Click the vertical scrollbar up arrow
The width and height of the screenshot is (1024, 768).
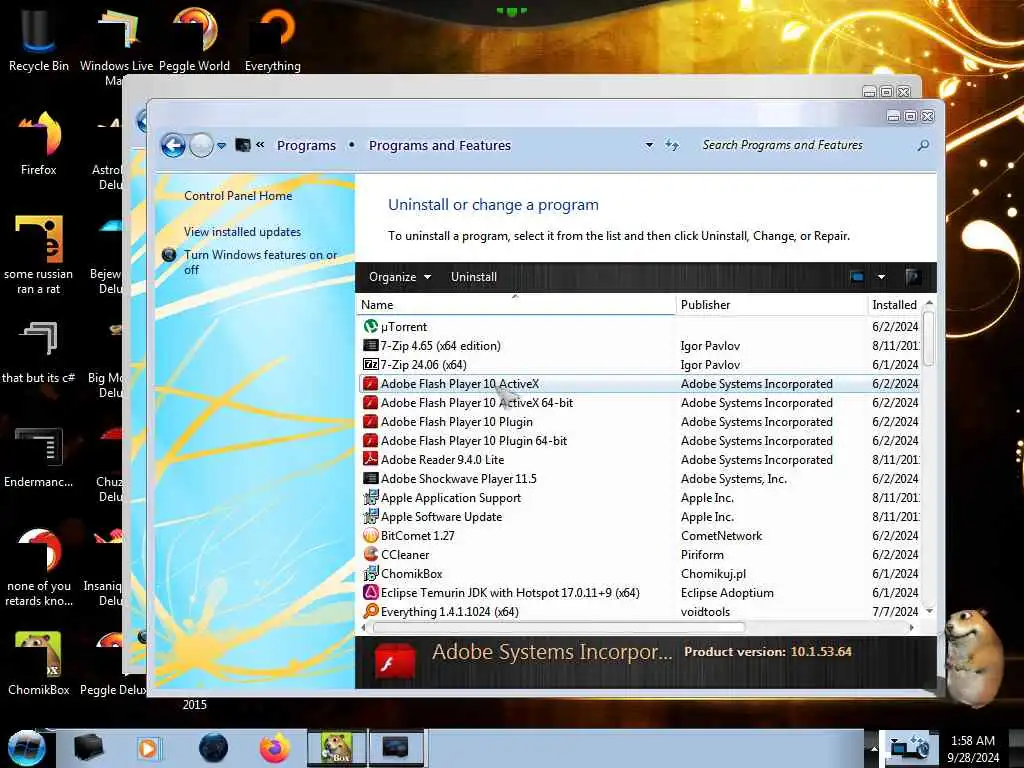(x=929, y=304)
